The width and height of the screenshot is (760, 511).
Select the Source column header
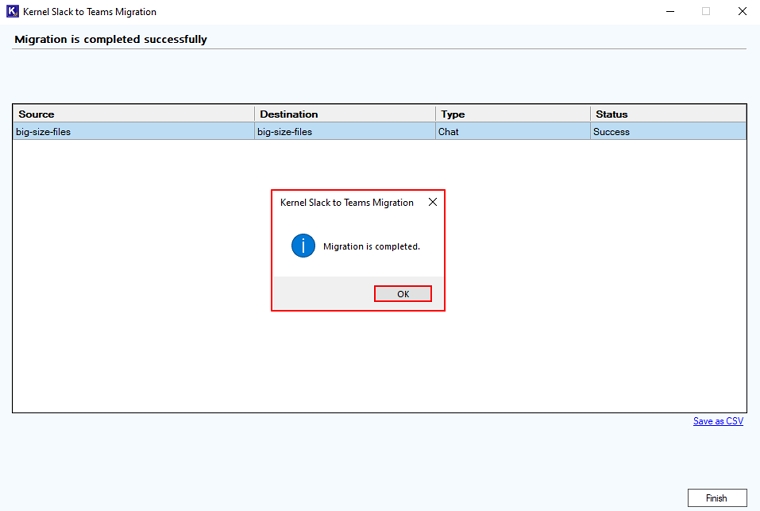tap(134, 114)
